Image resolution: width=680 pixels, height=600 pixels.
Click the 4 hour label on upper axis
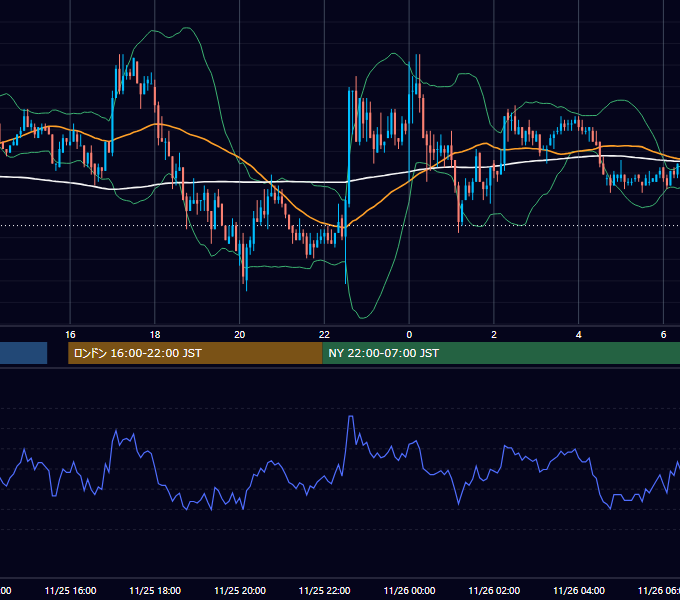579,334
